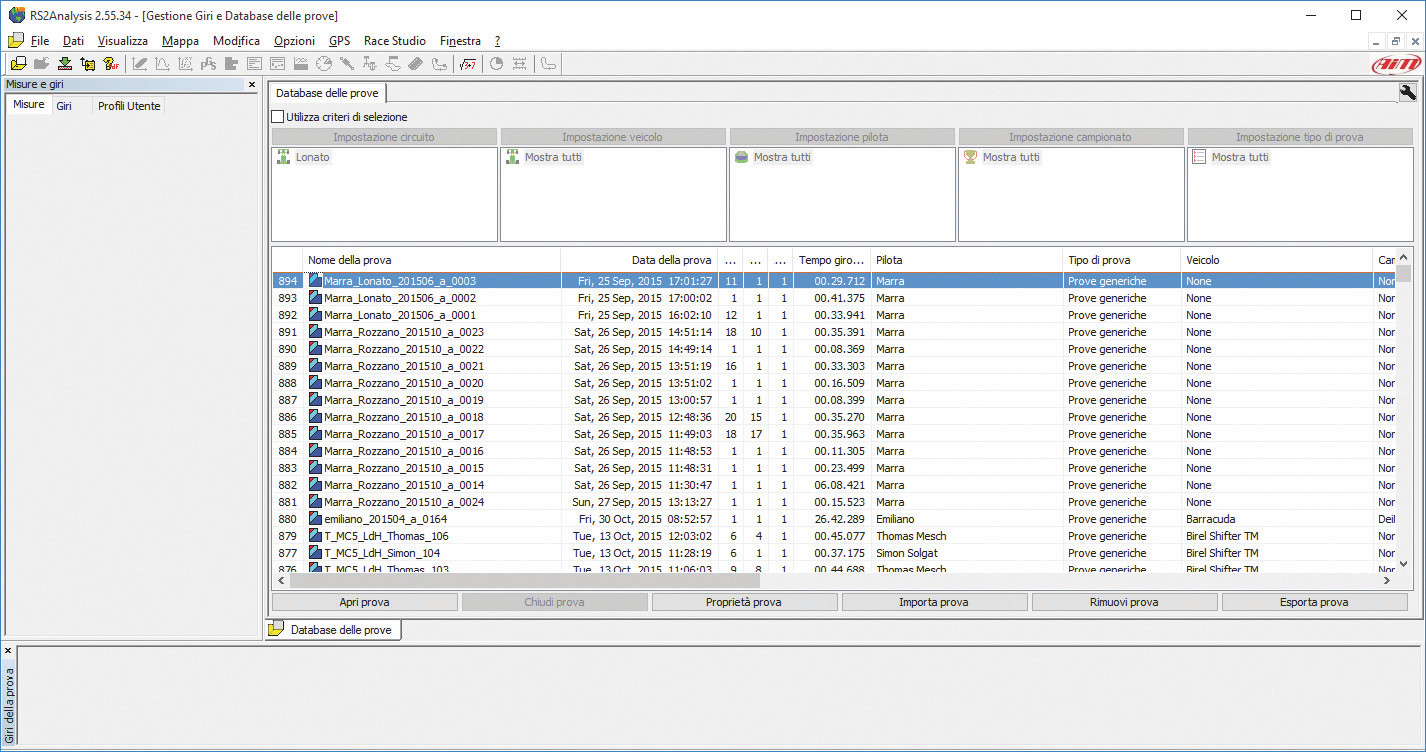This screenshot has width=1426, height=752.
Task: Click the list icon in the test type pane
Action: [1200, 157]
